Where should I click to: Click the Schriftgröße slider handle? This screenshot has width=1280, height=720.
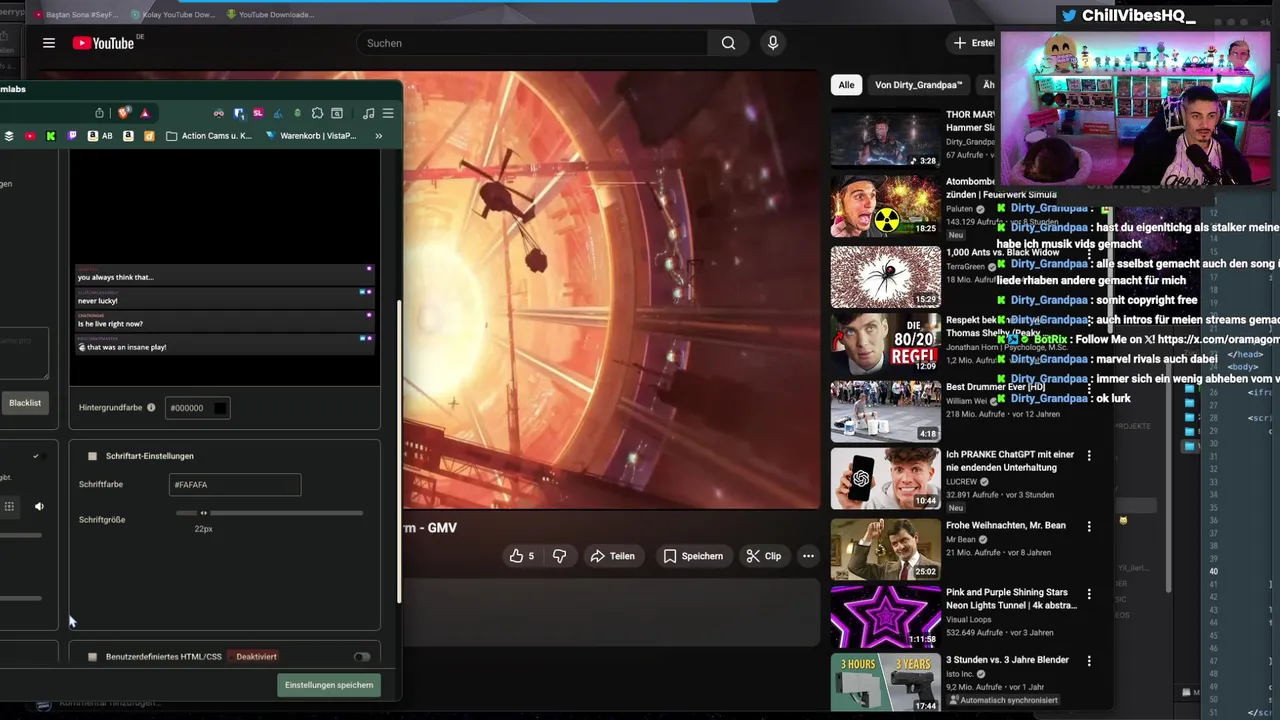[203, 513]
